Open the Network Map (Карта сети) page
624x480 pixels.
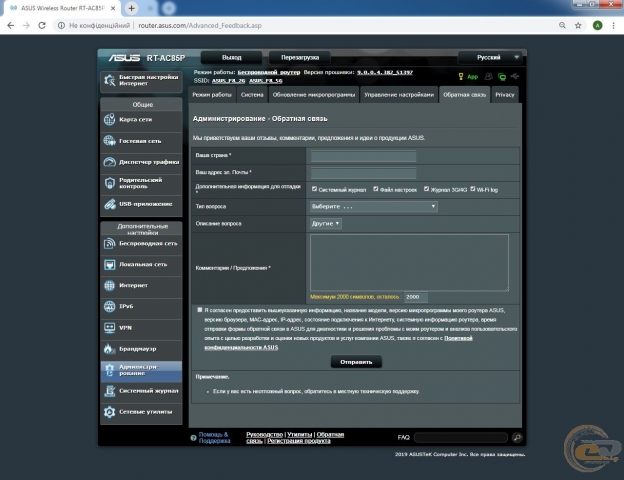click(141, 120)
